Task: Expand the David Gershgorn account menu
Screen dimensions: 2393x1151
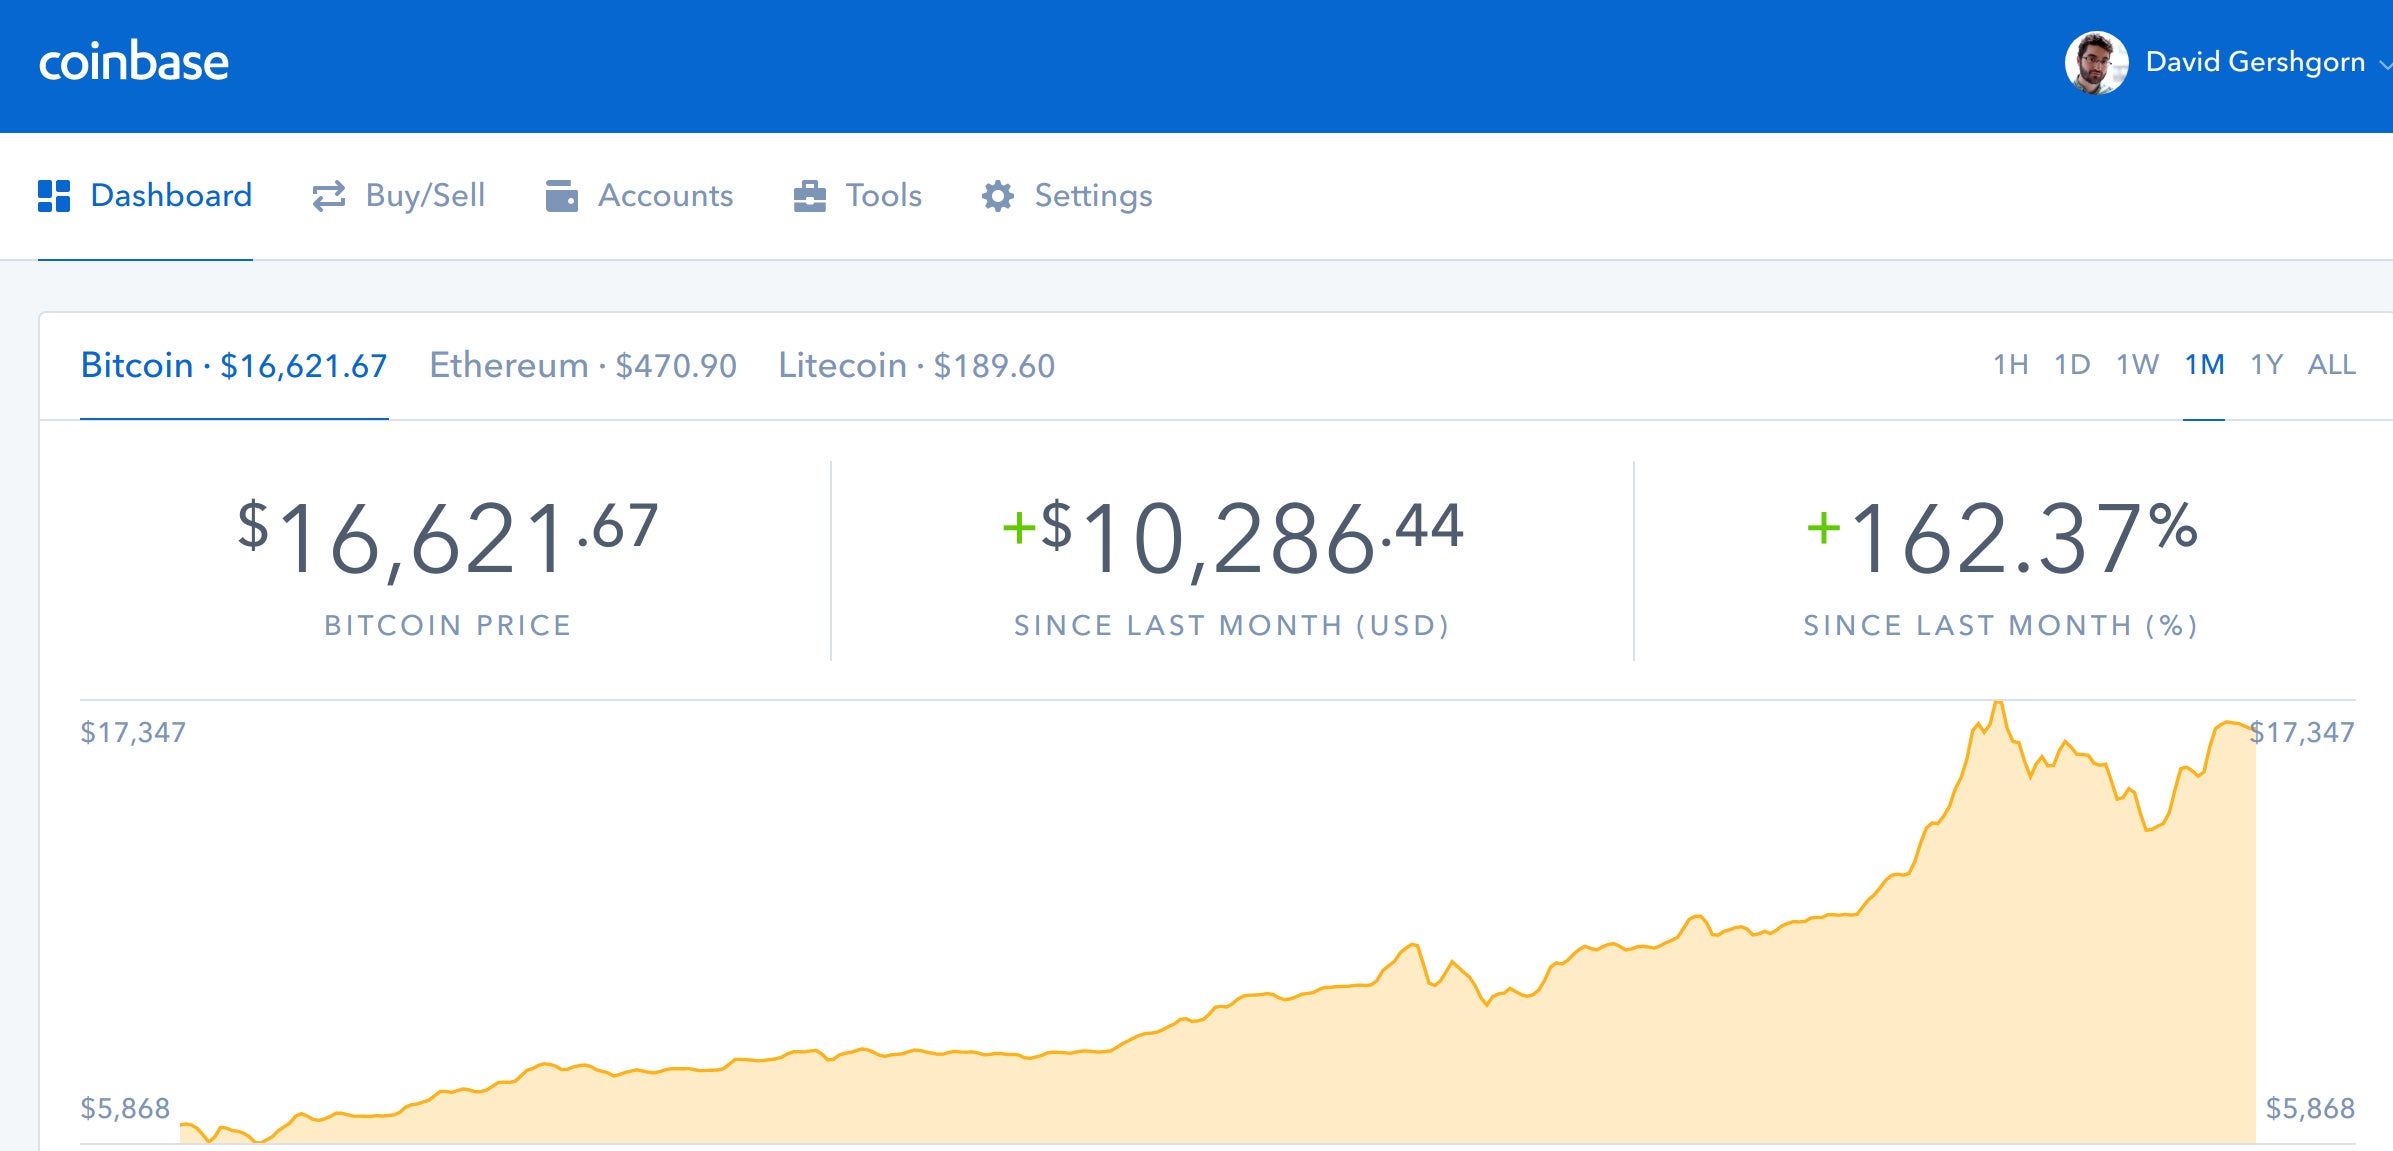Action: (x=2254, y=62)
